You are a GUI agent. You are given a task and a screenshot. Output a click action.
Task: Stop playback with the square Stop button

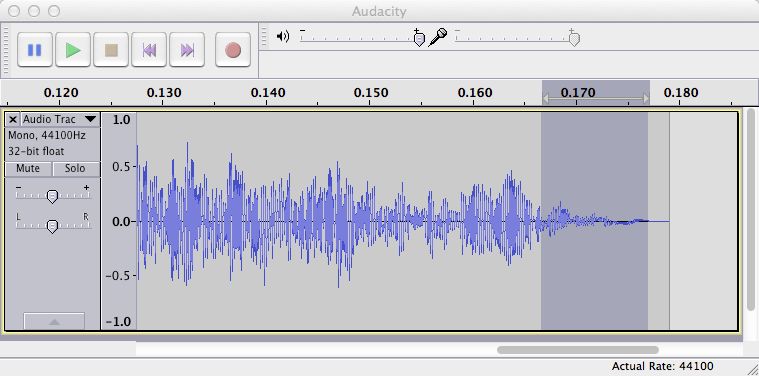[111, 50]
